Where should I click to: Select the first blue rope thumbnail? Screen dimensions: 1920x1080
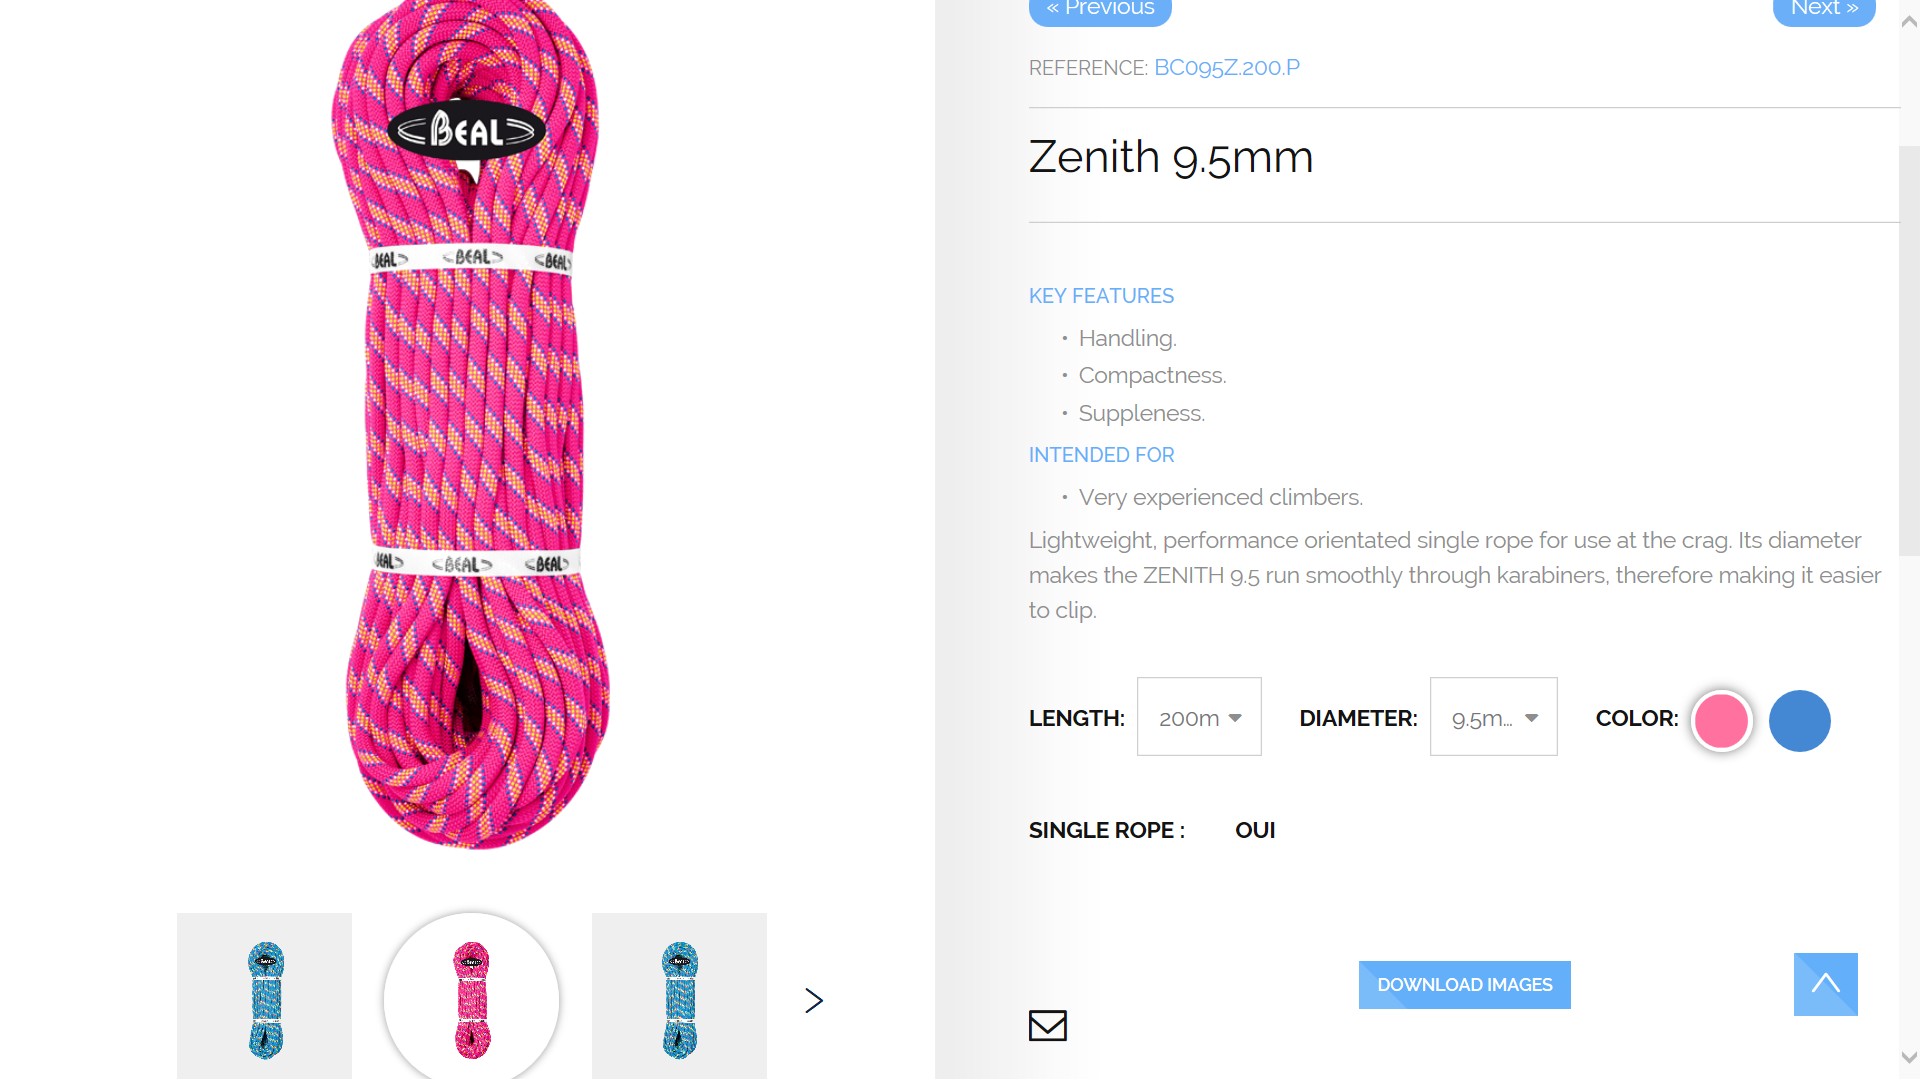click(264, 996)
